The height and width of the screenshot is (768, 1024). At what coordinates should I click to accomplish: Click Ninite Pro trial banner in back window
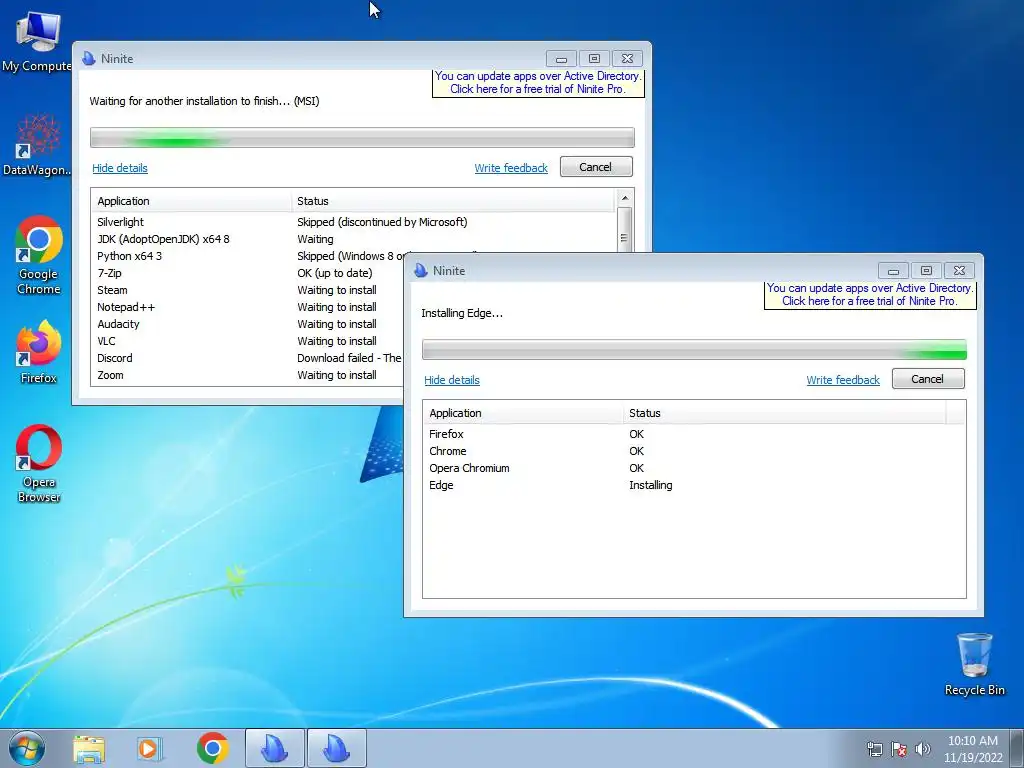coord(538,83)
